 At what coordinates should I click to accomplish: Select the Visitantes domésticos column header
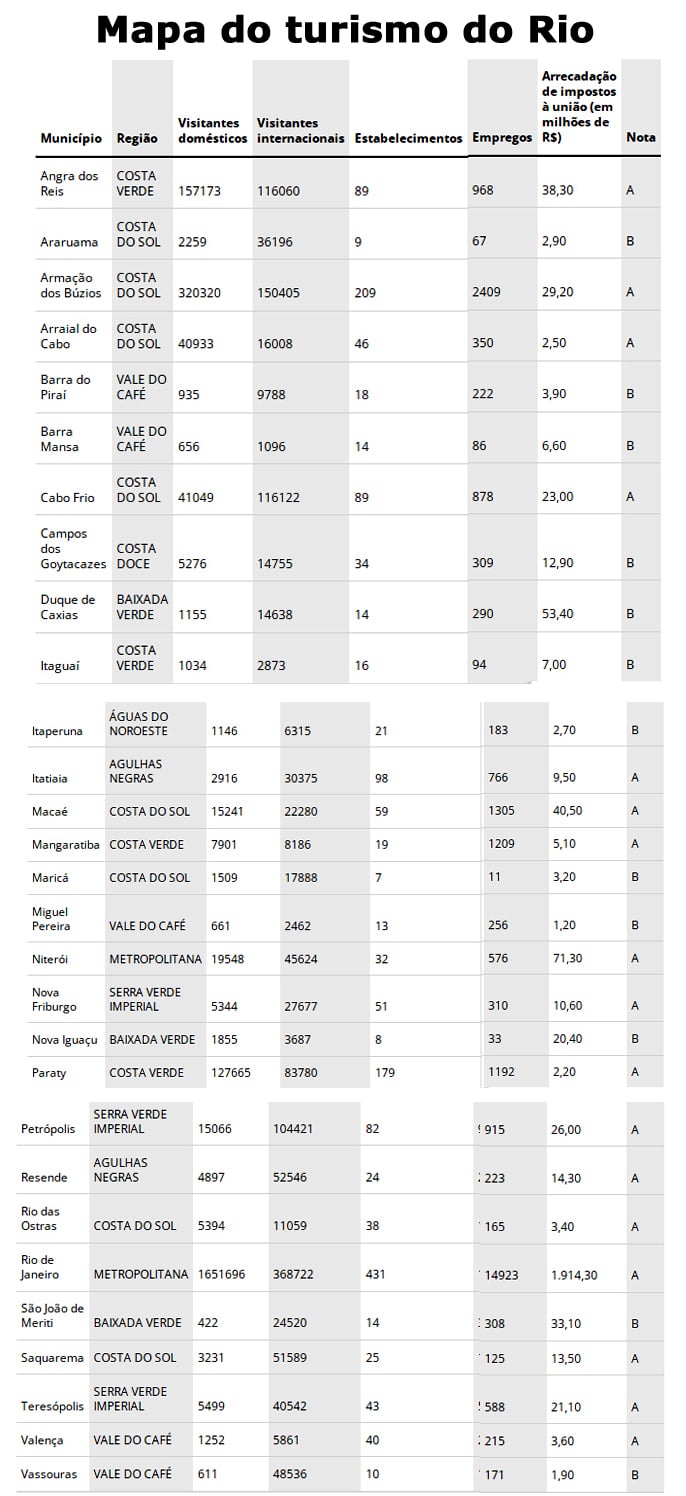click(212, 130)
